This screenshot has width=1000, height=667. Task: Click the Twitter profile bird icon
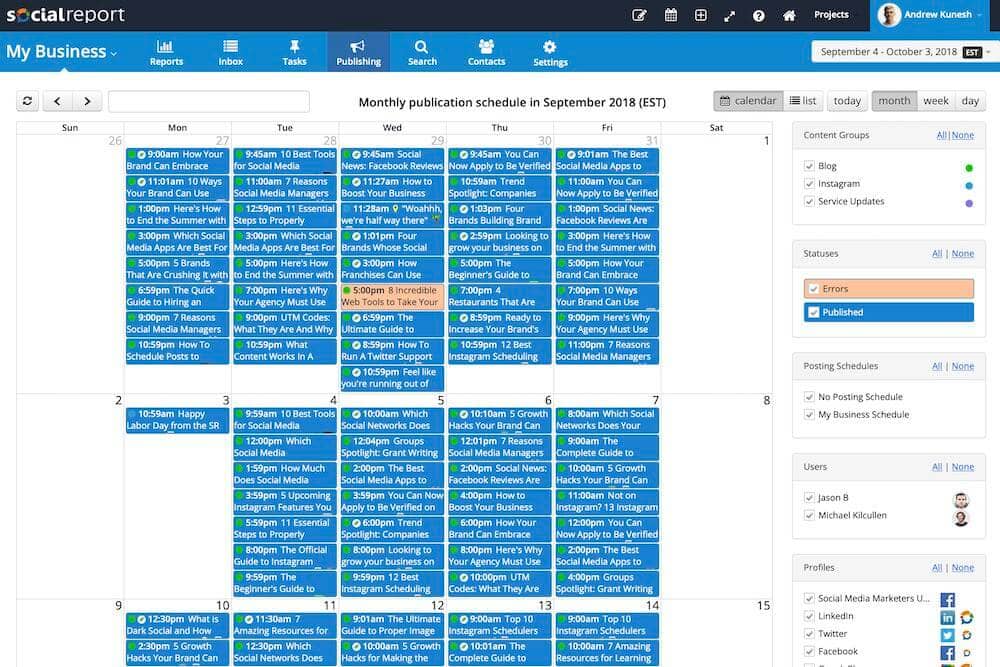948,635
